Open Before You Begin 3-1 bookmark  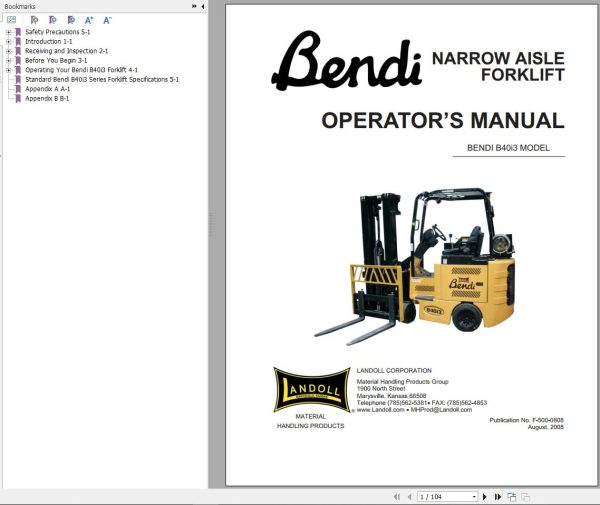pos(56,60)
